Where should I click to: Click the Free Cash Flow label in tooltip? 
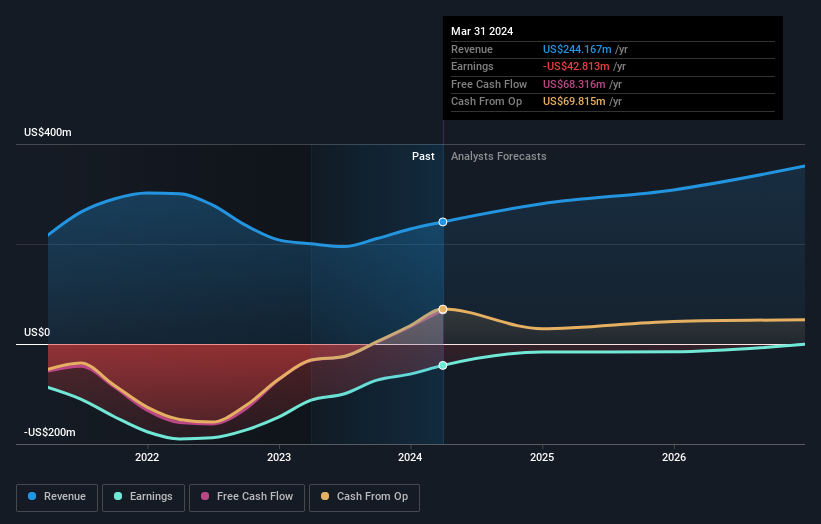click(x=489, y=84)
